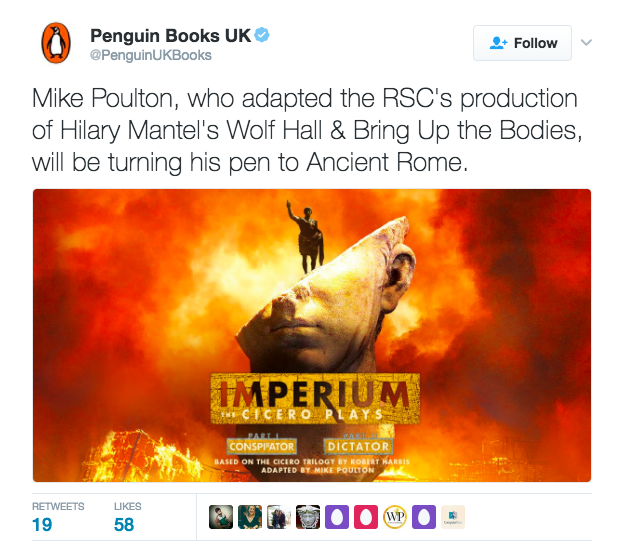Click the Likes label
This screenshot has width=617, height=544.
coord(127,506)
